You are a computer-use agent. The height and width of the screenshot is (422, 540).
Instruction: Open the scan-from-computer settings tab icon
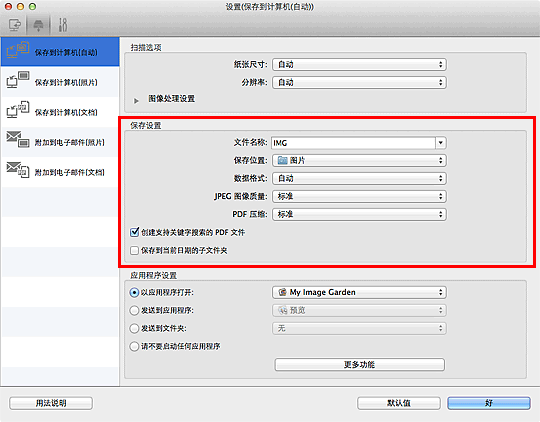[14, 25]
